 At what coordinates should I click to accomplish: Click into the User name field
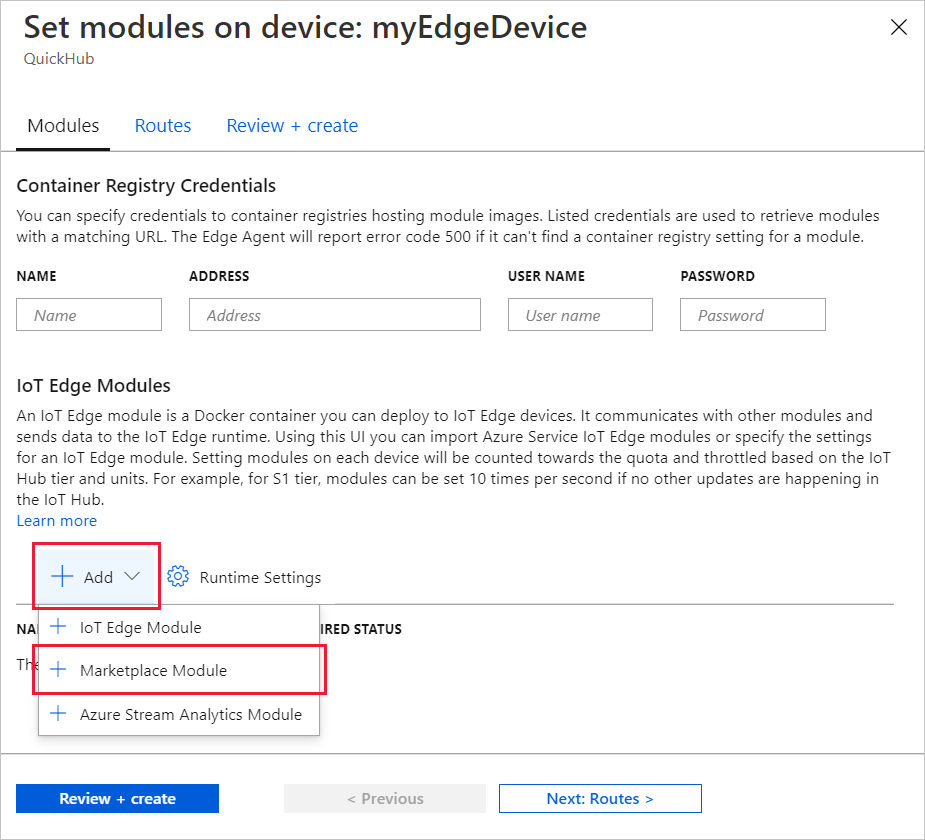580,315
